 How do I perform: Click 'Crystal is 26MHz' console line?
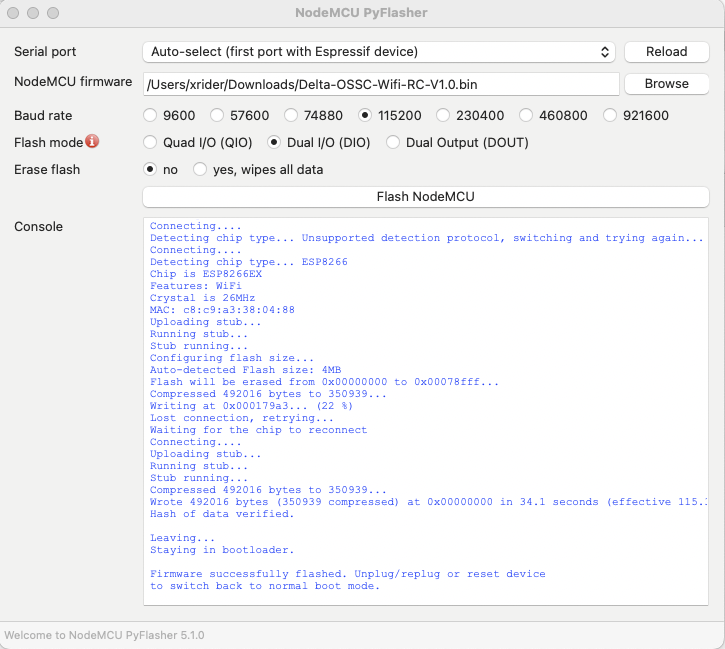[x=203, y=298]
